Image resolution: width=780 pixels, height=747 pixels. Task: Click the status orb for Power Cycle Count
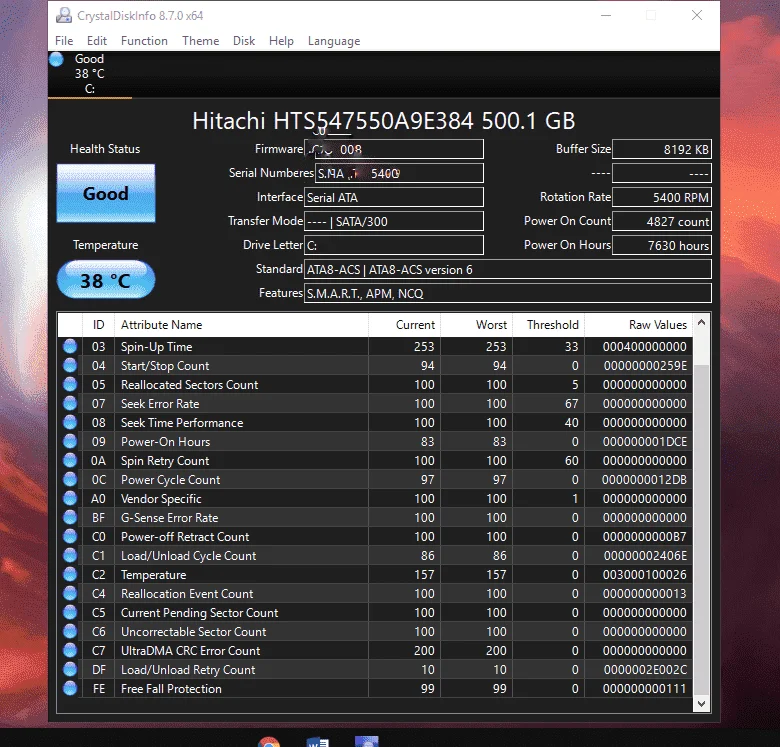(x=70, y=479)
